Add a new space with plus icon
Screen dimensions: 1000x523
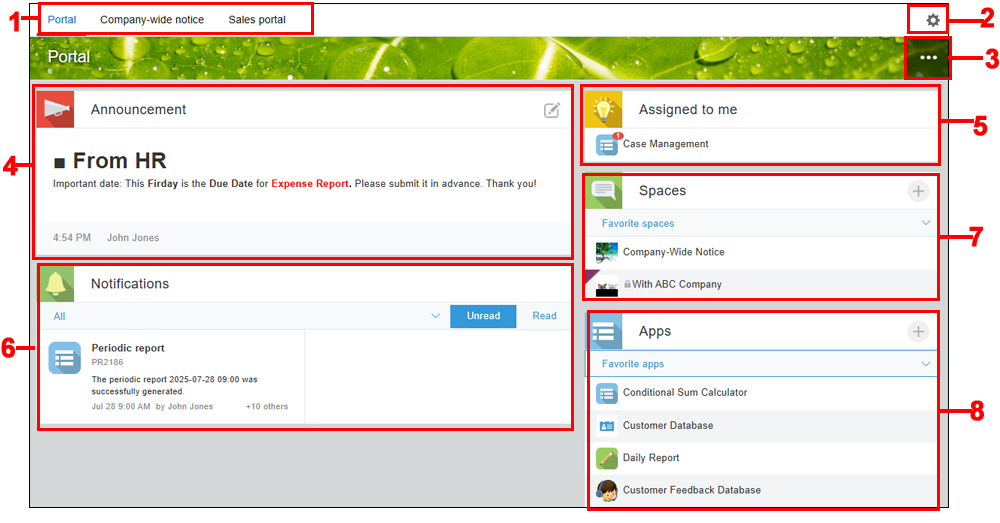917,191
